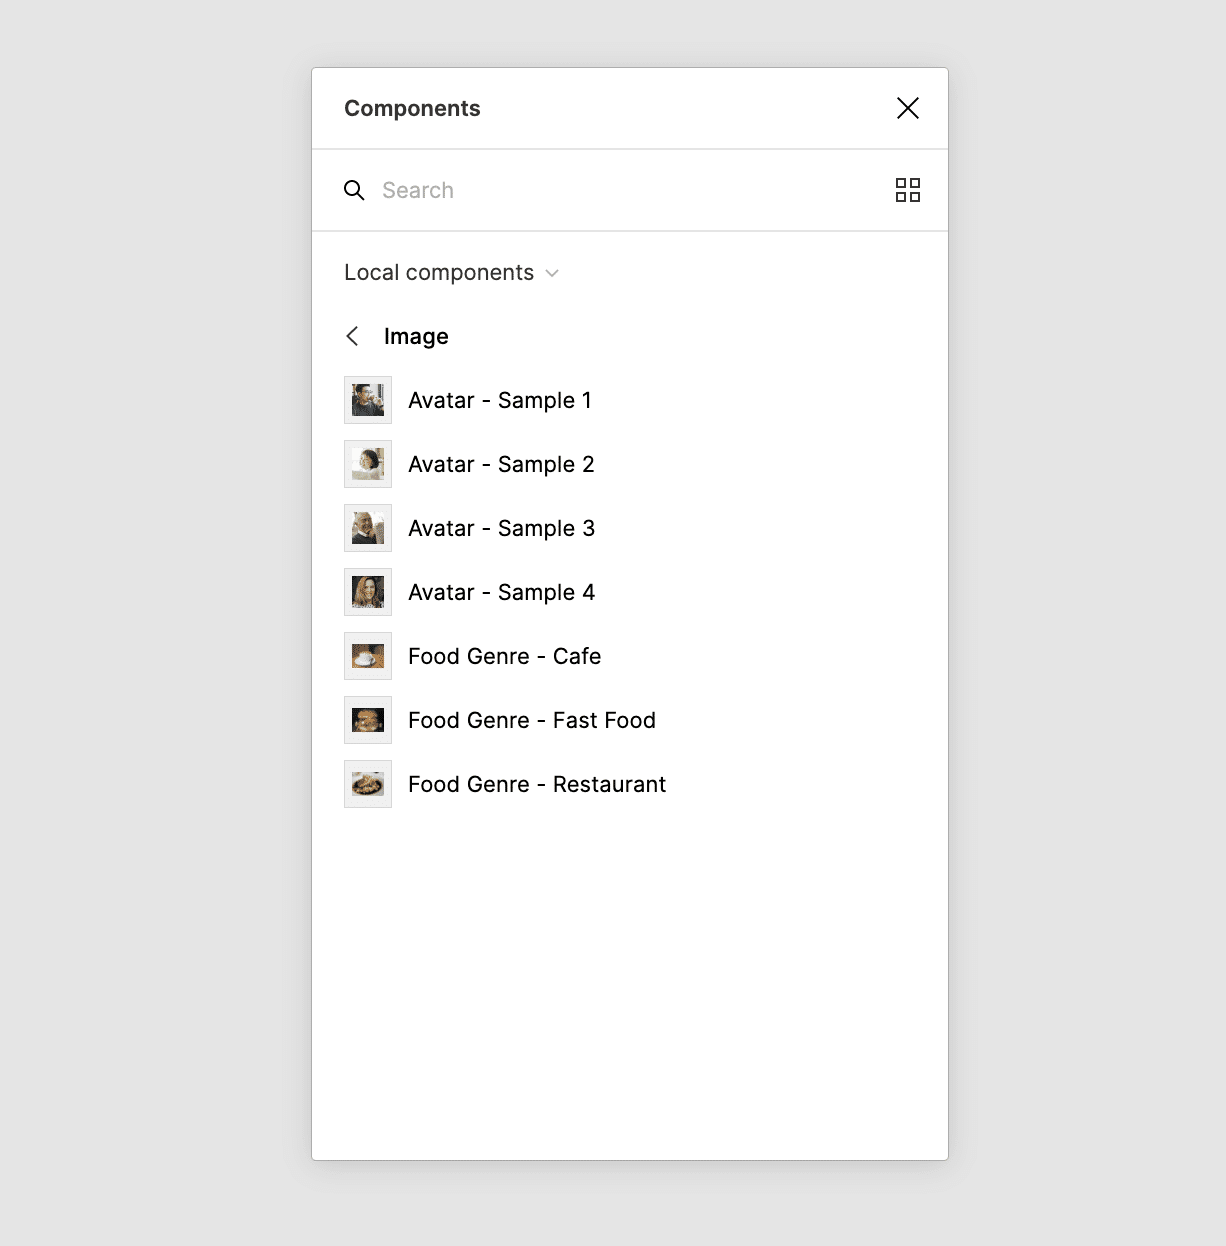Click the Food Genre - Cafe label
This screenshot has height=1246, width=1226.
504,656
